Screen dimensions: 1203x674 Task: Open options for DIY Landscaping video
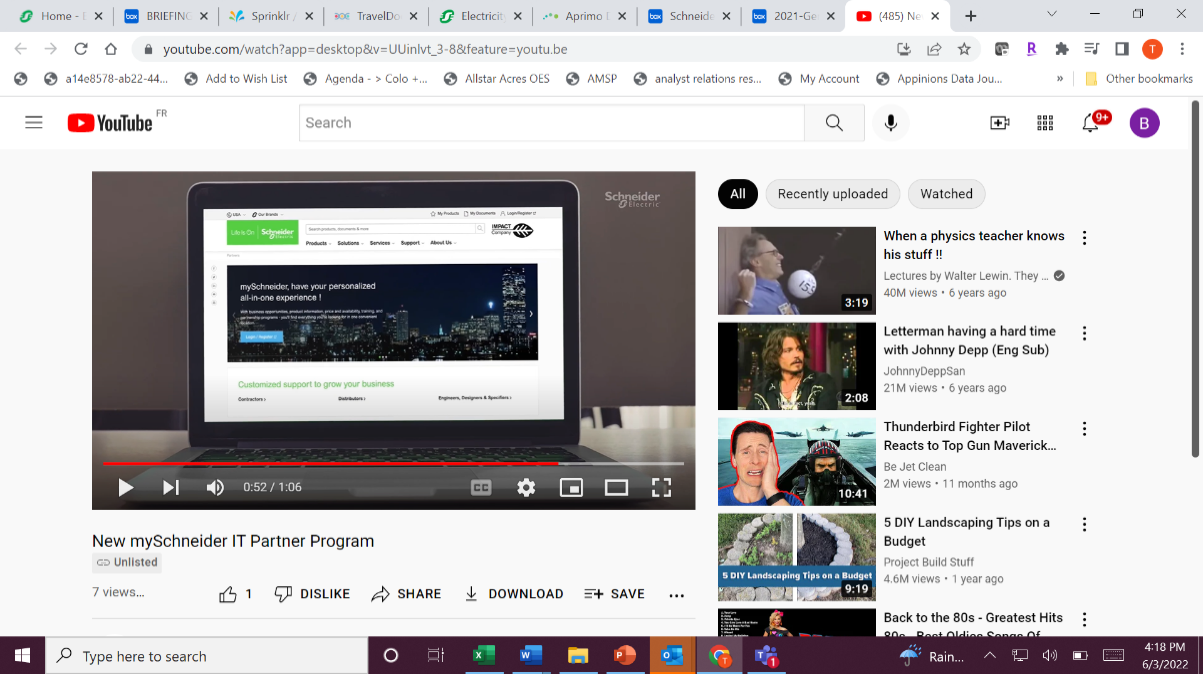click(1084, 524)
